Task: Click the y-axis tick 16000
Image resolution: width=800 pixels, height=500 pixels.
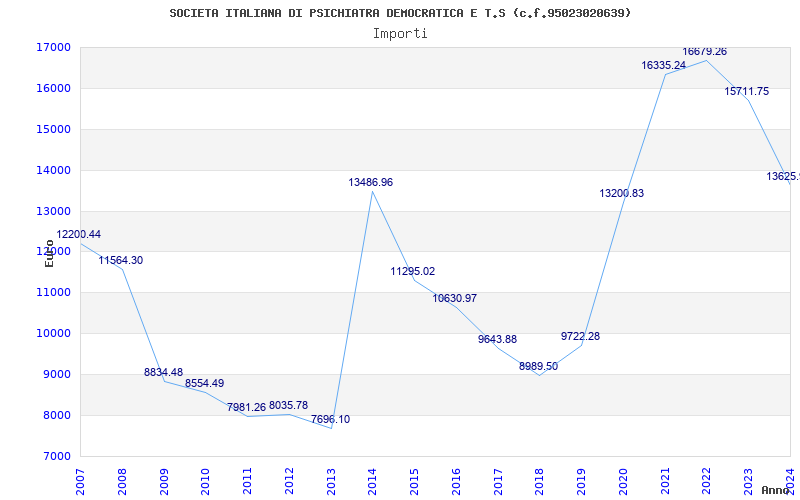Action: (53, 89)
